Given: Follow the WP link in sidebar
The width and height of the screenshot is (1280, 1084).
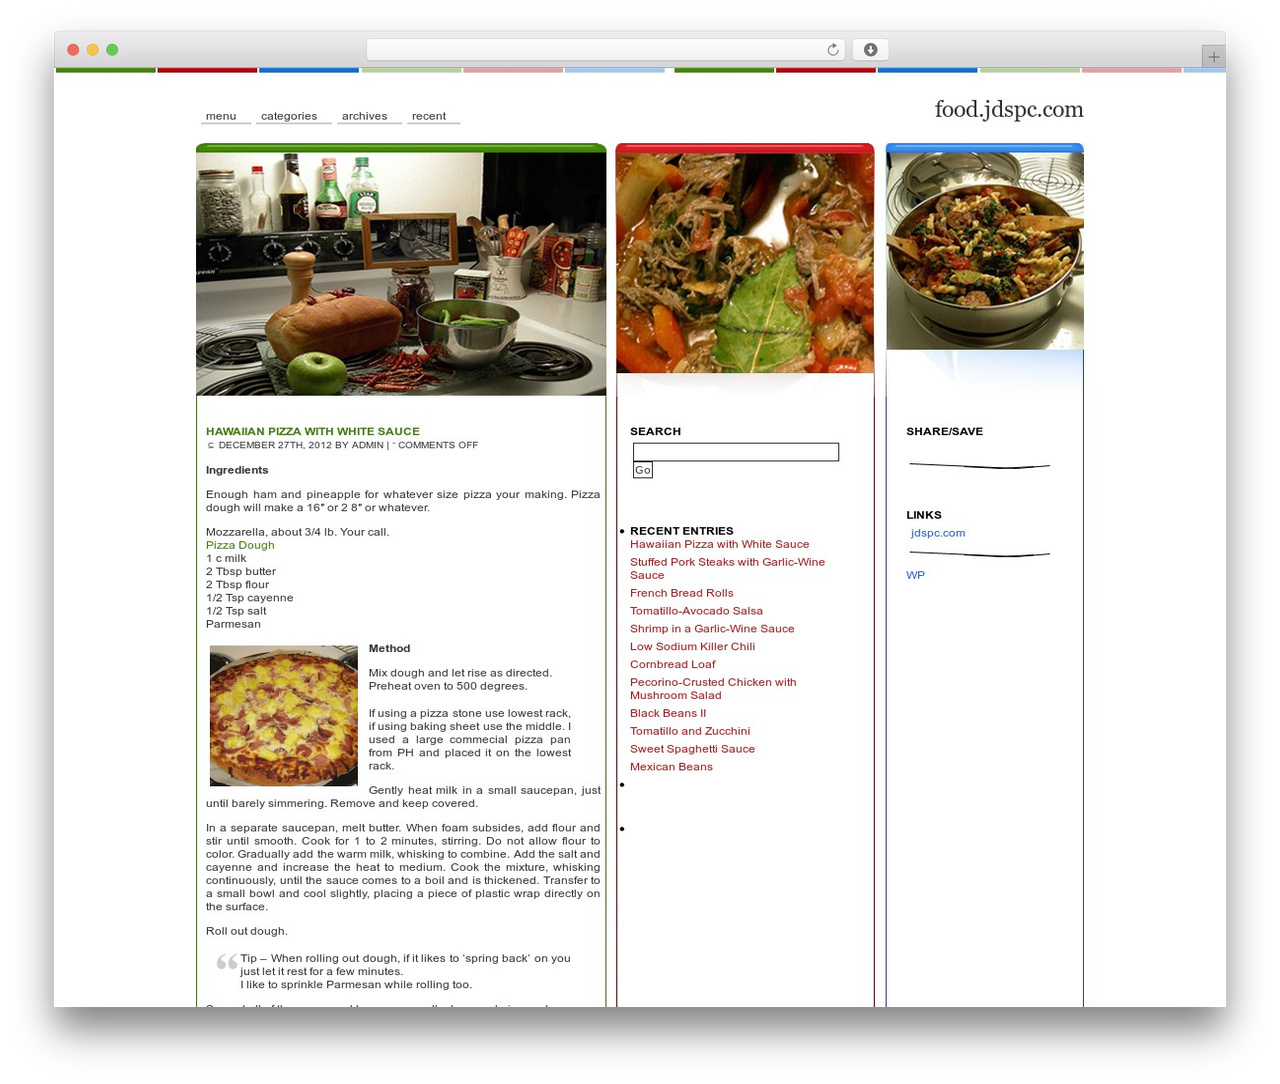Looking at the screenshot, I should coord(916,575).
